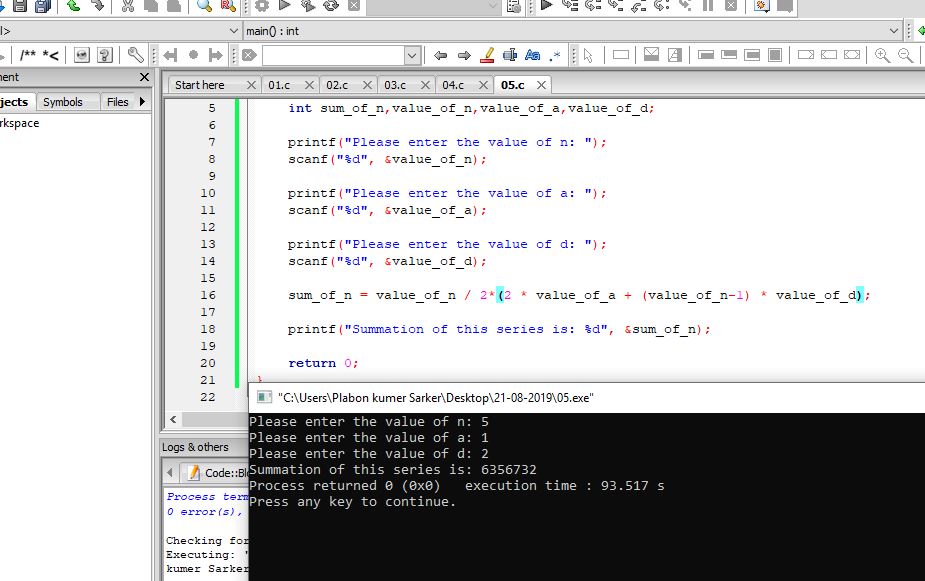Click the Save all files icon
Image resolution: width=925 pixels, height=581 pixels.
[x=43, y=6]
